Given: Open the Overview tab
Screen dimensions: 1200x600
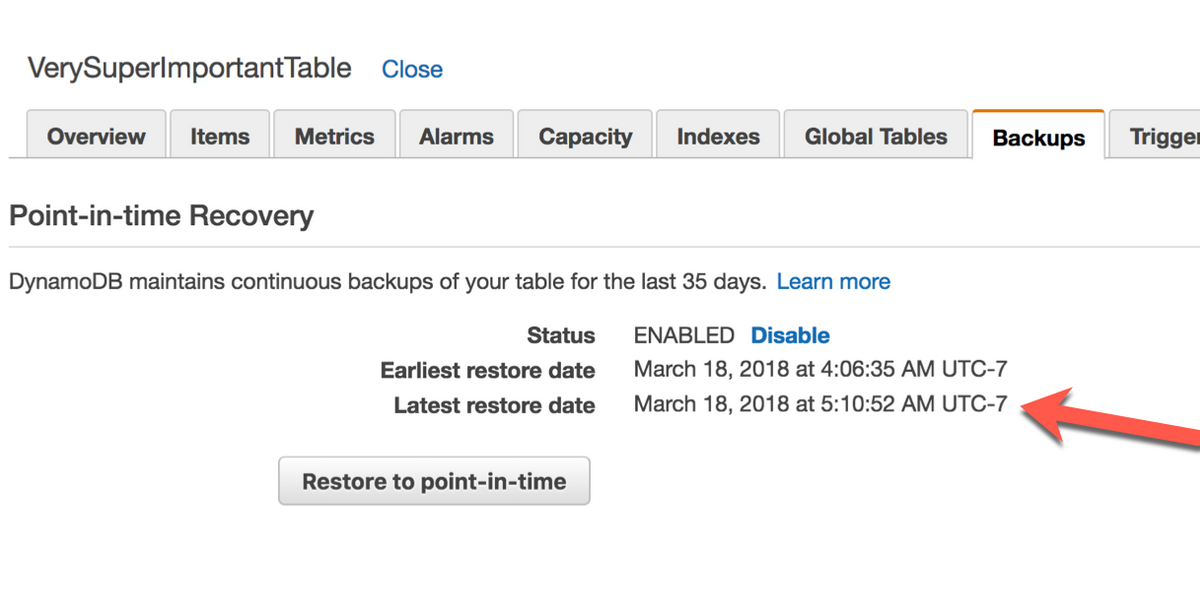Looking at the screenshot, I should pyautogui.click(x=96, y=137).
